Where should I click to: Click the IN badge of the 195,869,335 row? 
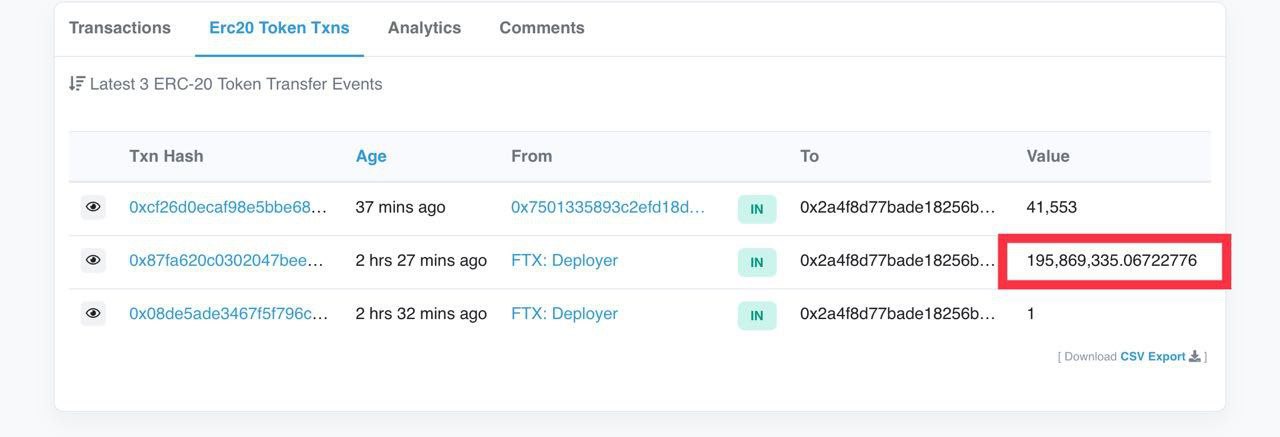coord(757,262)
